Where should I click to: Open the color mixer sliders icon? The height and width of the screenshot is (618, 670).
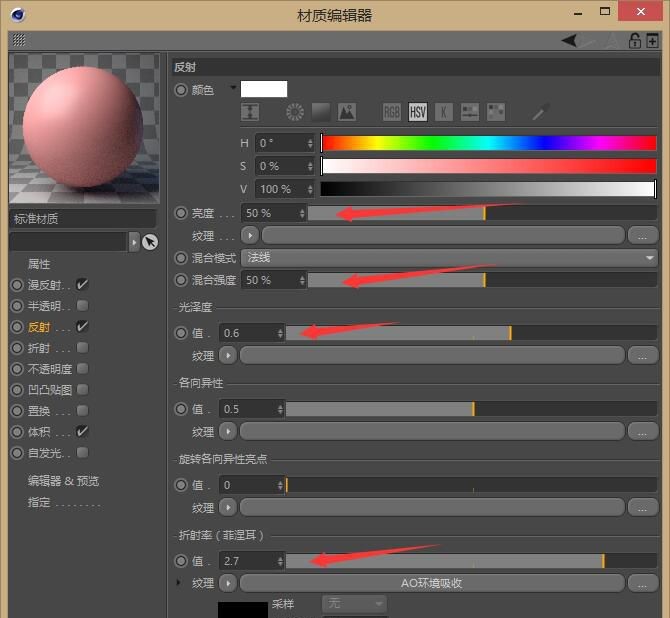click(x=470, y=112)
